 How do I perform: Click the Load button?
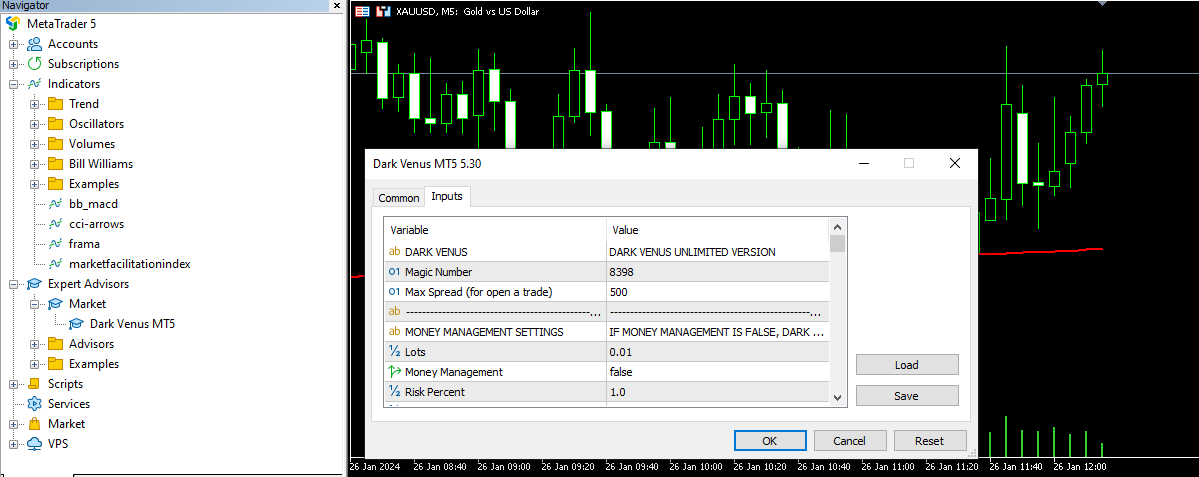(x=907, y=365)
